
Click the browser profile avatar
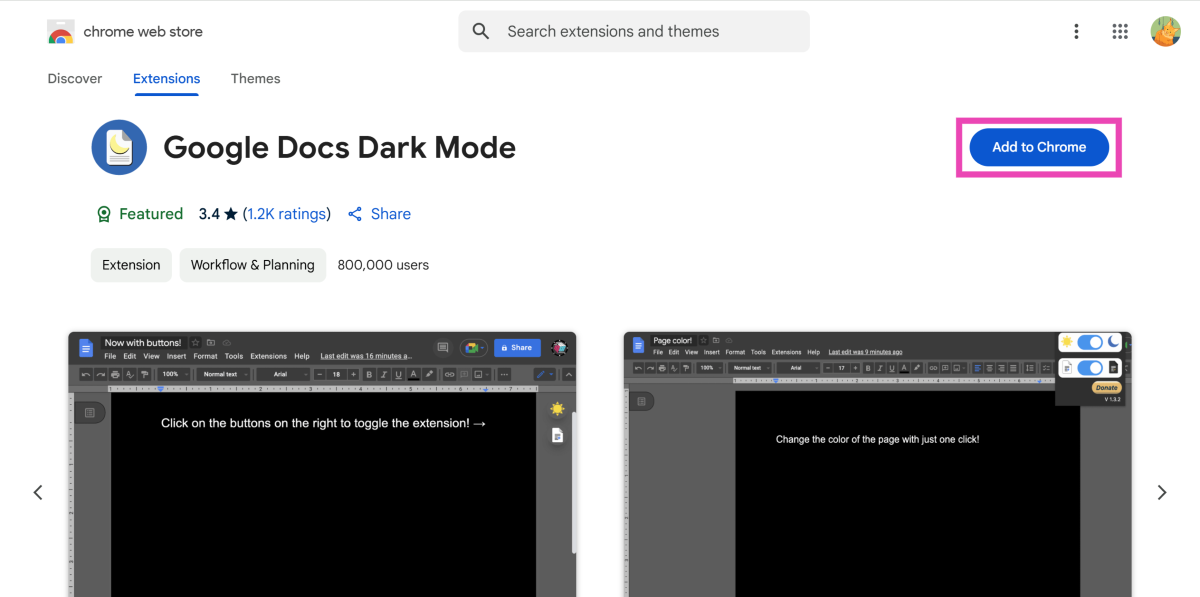(1165, 31)
